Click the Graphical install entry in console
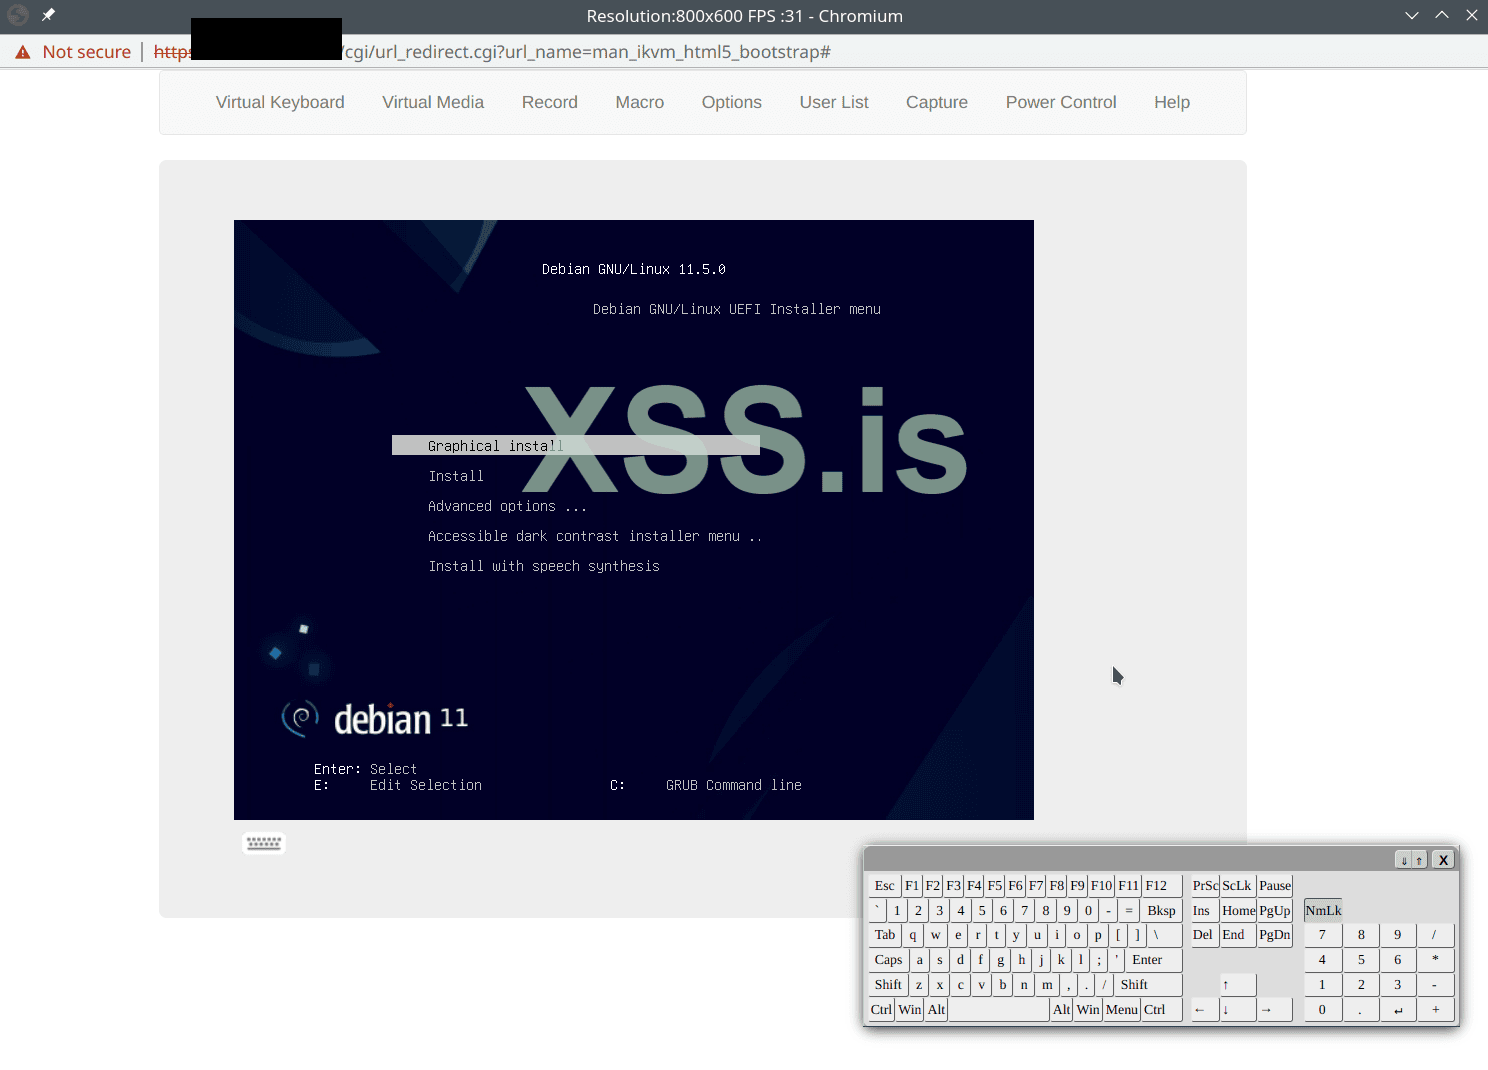This screenshot has height=1070, width=1488. pos(495,446)
